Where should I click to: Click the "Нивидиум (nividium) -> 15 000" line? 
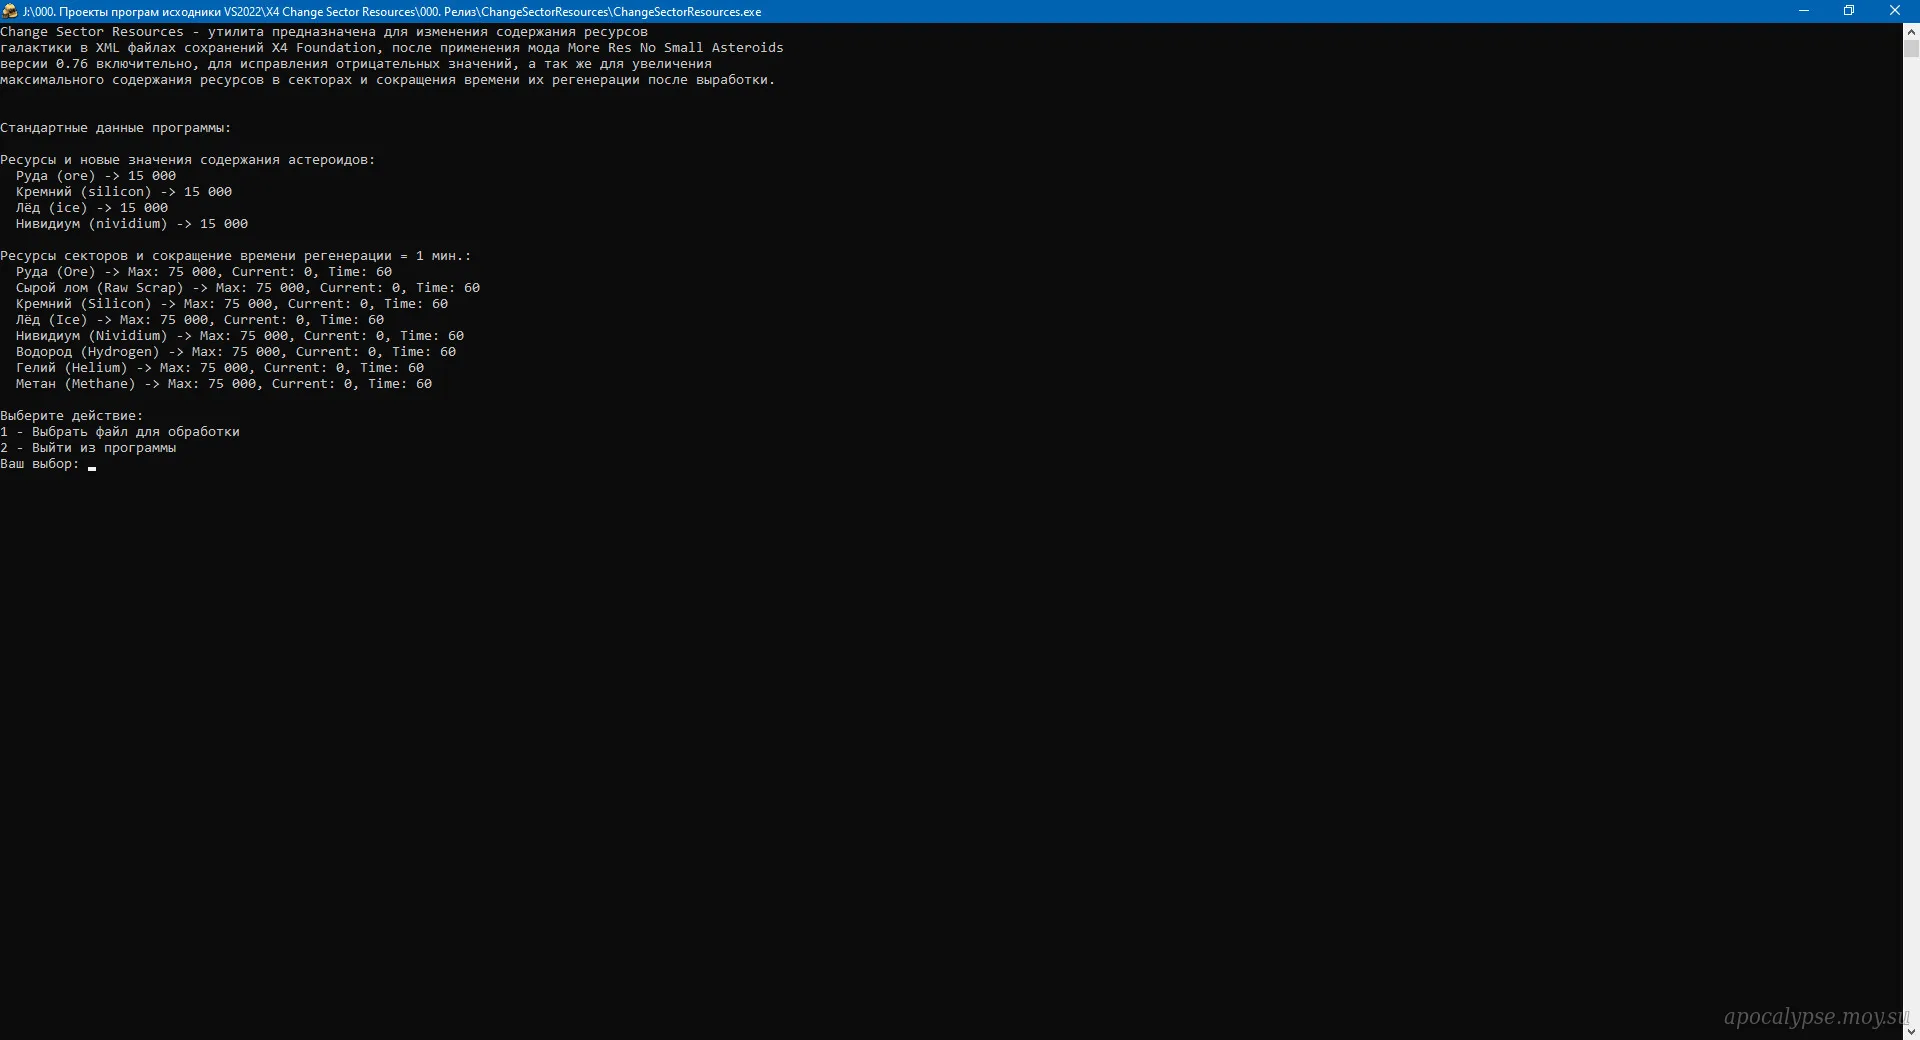coord(132,224)
